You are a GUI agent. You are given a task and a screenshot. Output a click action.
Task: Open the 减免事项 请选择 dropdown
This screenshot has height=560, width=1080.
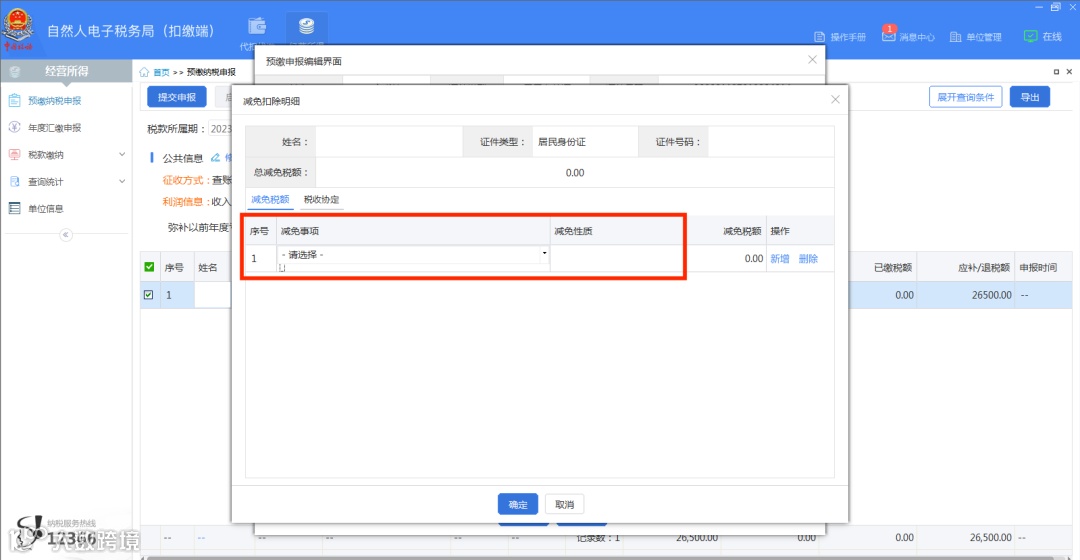click(x=413, y=255)
